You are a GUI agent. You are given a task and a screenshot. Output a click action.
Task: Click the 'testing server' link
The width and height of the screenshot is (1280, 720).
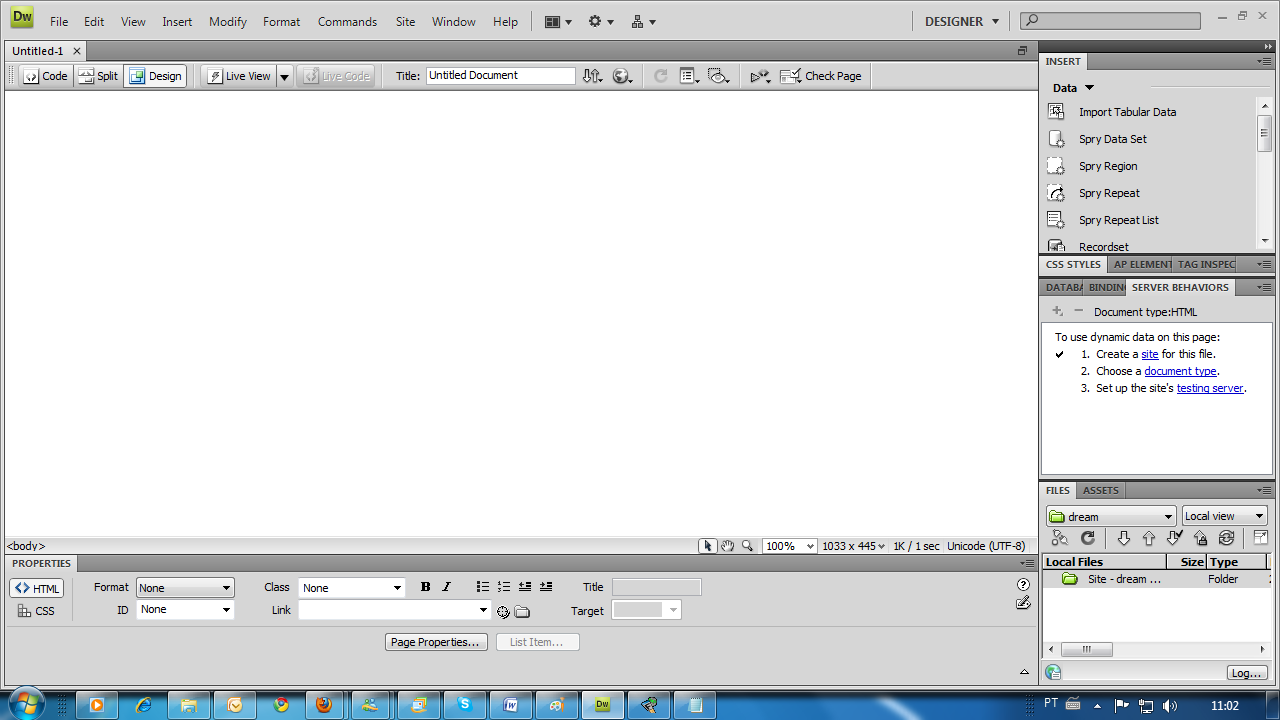(1210, 388)
